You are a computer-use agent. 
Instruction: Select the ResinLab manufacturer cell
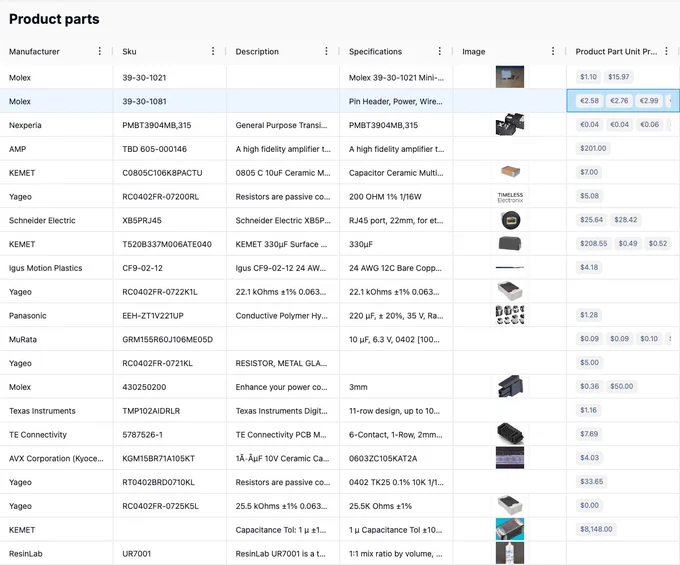coord(56,554)
